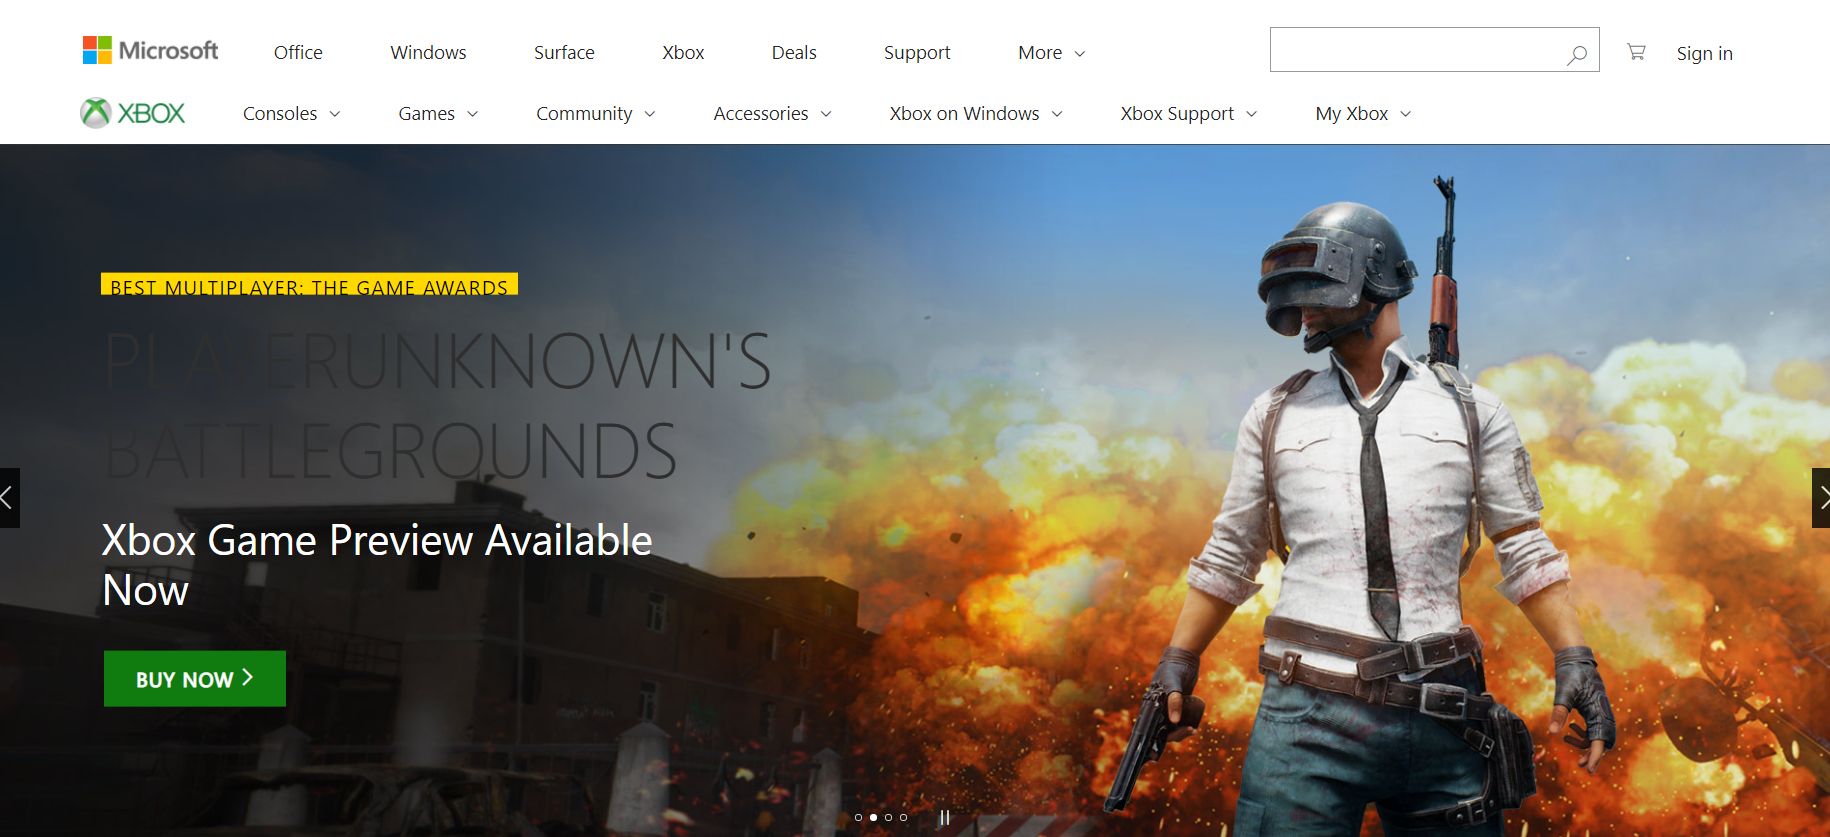
Task: Open the Games dropdown
Action: point(438,114)
